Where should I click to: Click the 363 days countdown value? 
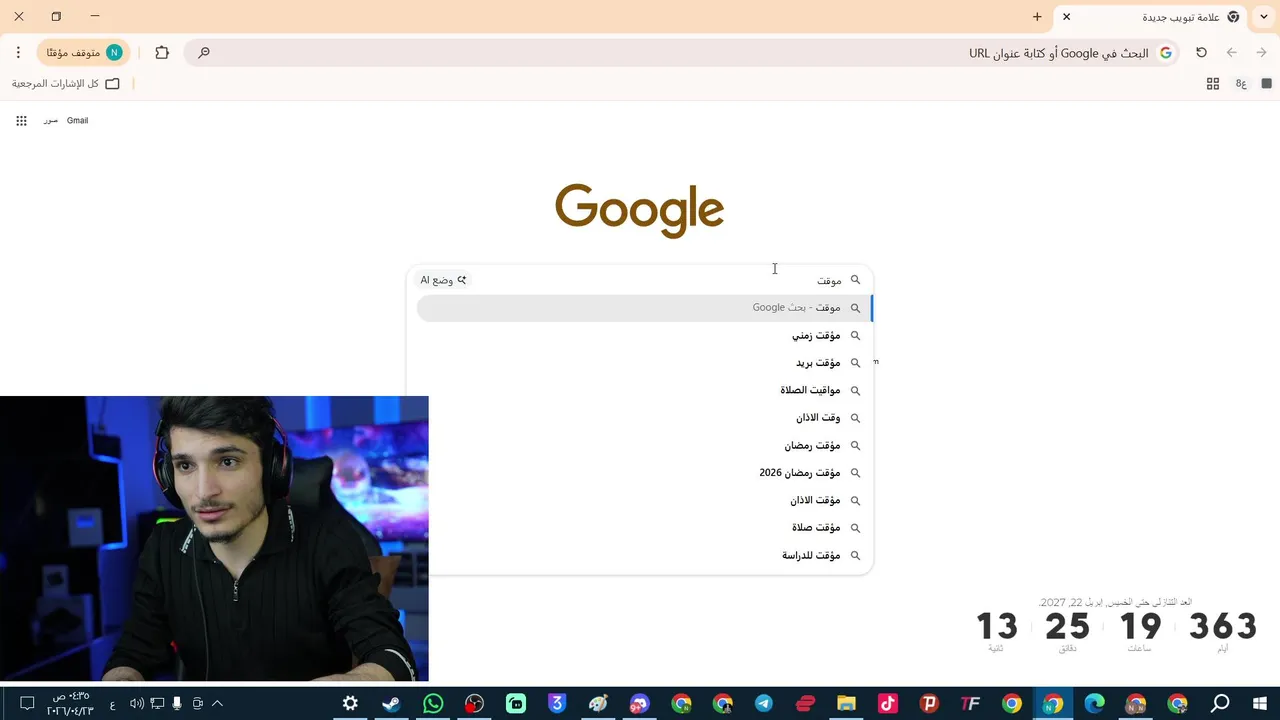[x=1223, y=627]
